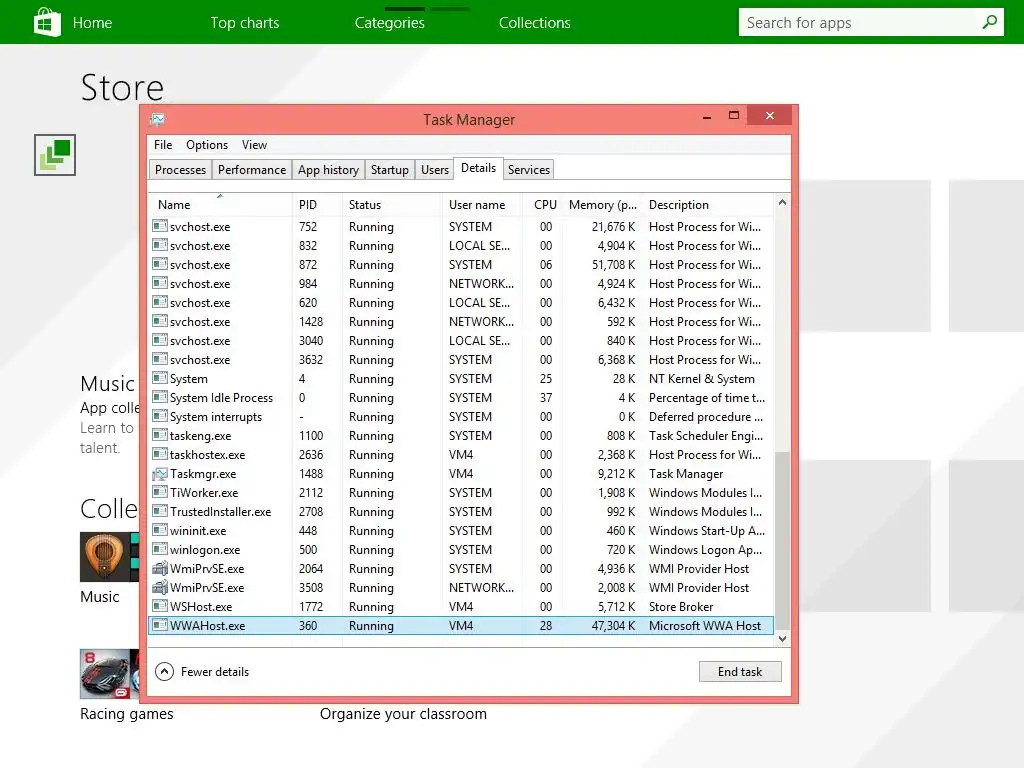Click the Racing games label in Store
The image size is (1024, 768).
(x=127, y=714)
